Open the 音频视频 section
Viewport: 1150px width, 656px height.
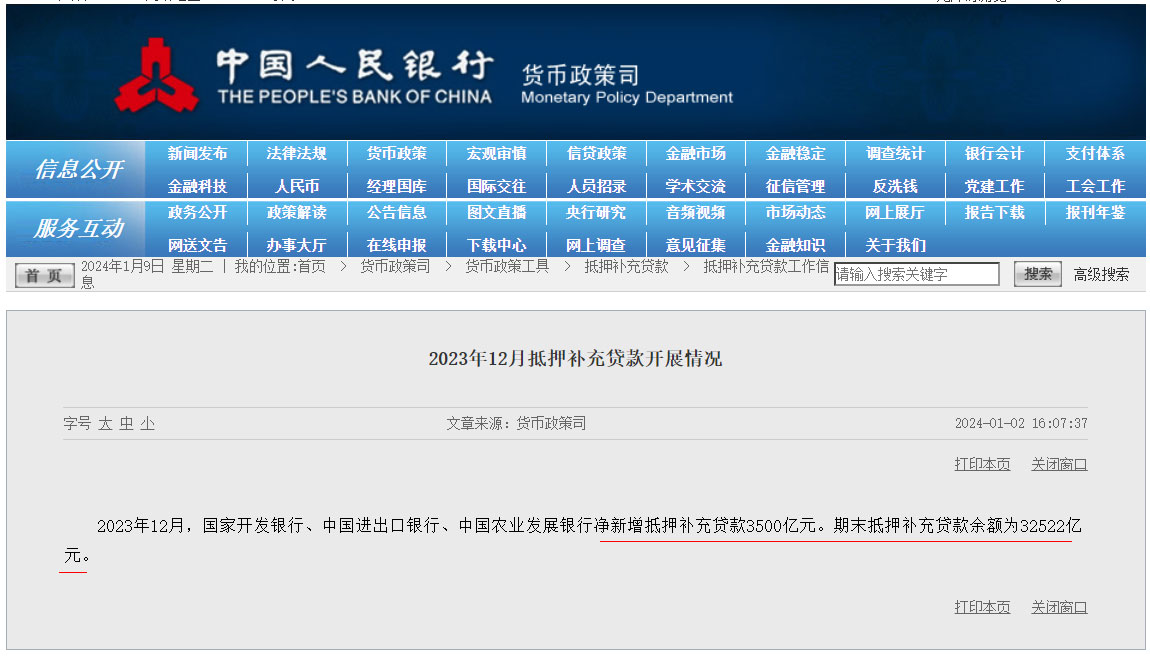click(696, 212)
